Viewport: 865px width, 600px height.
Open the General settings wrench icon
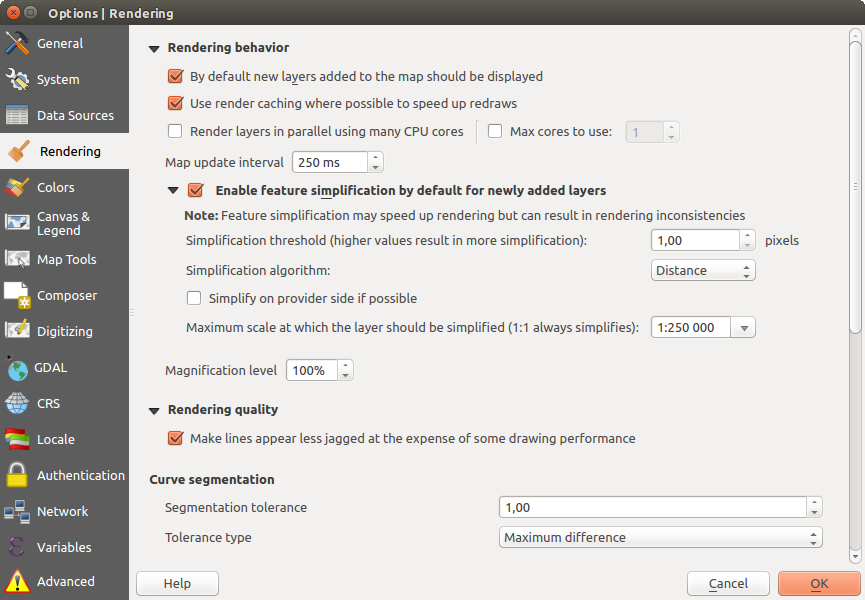pyautogui.click(x=18, y=44)
